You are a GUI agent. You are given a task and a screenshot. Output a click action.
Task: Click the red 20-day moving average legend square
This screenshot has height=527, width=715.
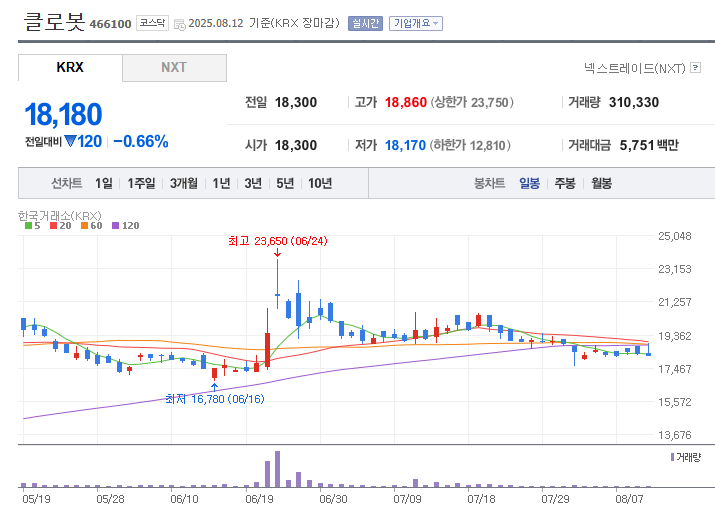click(53, 226)
